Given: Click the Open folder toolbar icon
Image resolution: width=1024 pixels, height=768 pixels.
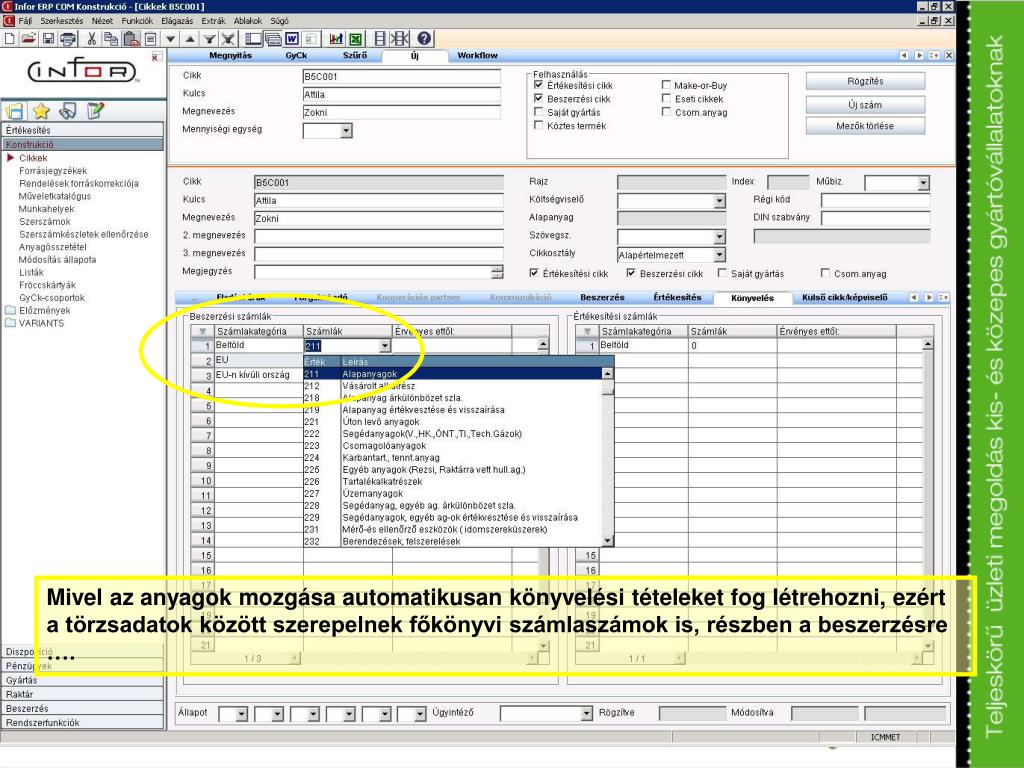Looking at the screenshot, I should pos(28,39).
